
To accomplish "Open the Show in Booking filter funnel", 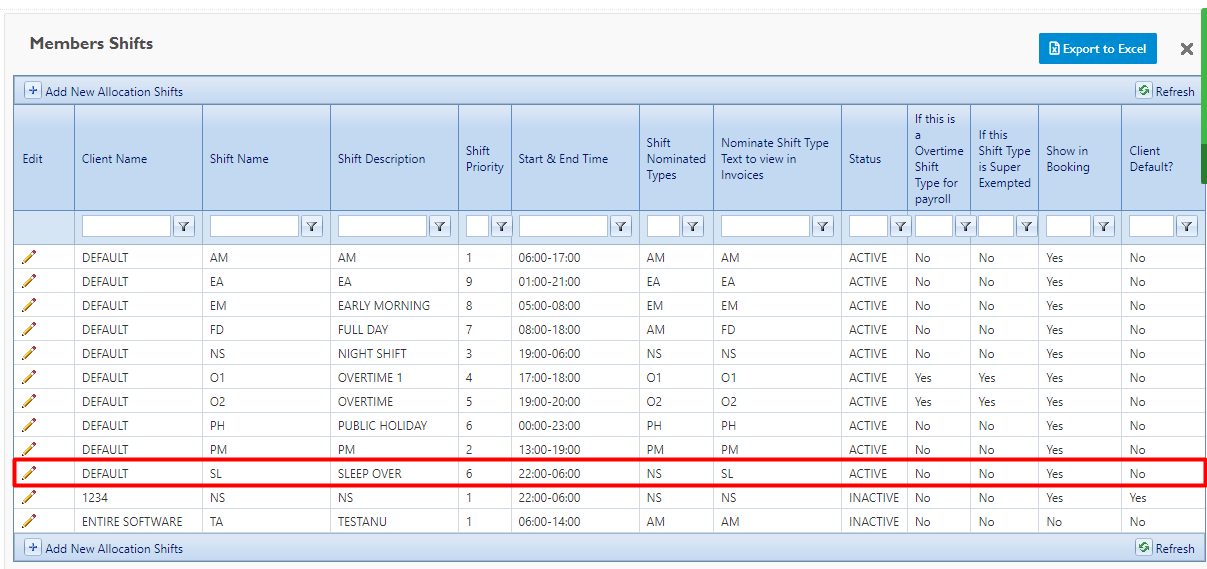I will tap(1103, 227).
